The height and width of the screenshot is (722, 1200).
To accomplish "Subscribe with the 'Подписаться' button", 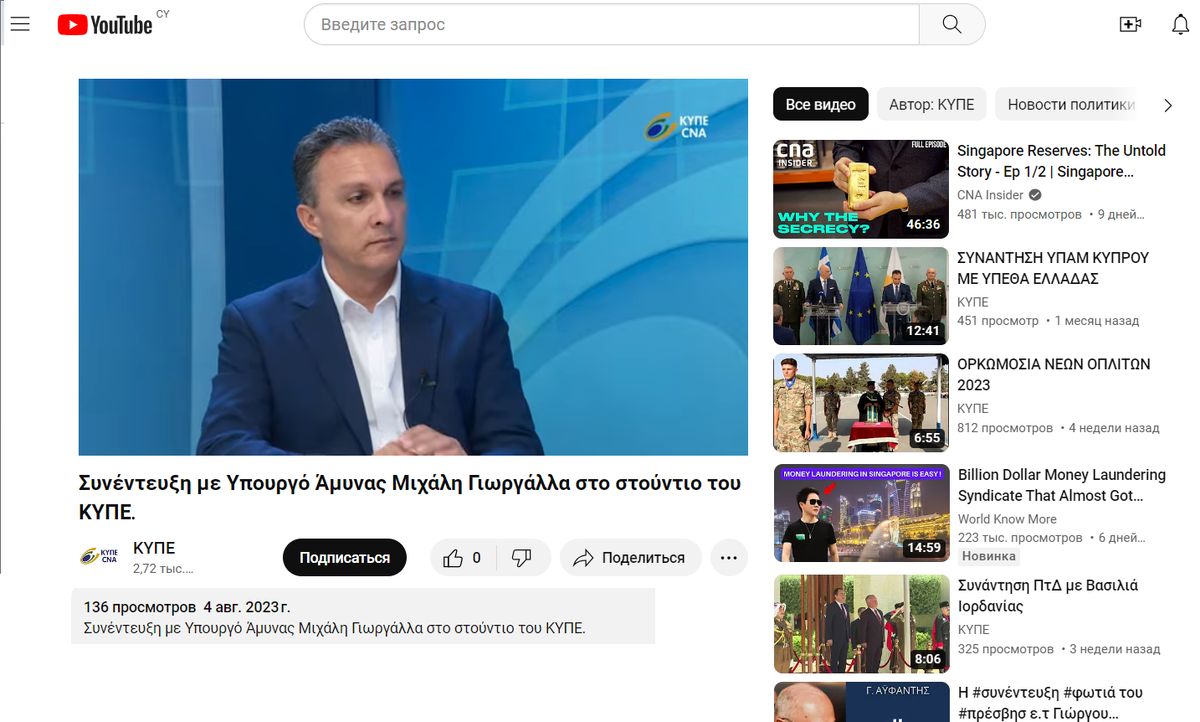I will tap(345, 558).
